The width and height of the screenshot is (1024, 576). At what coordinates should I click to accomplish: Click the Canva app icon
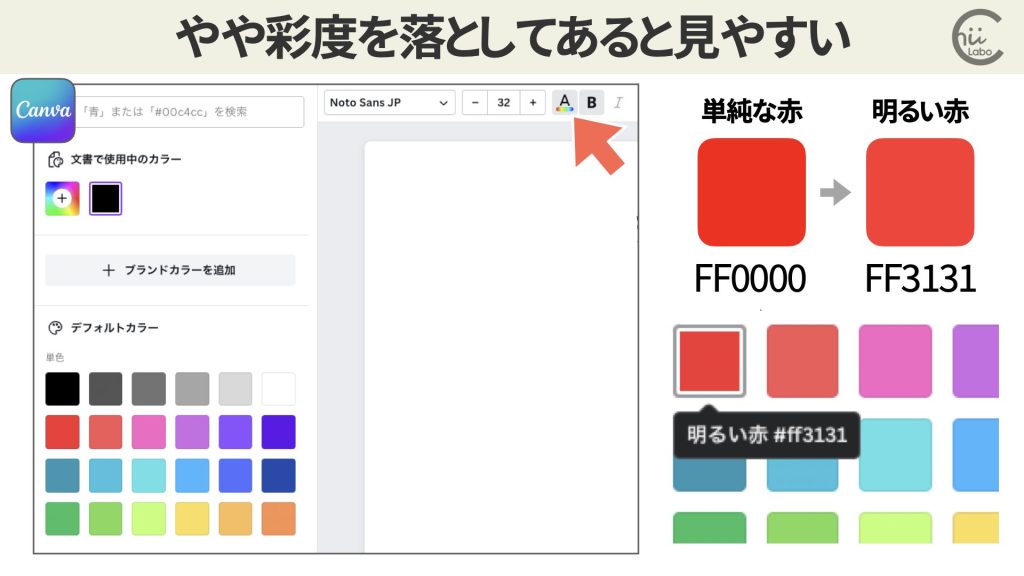43,112
